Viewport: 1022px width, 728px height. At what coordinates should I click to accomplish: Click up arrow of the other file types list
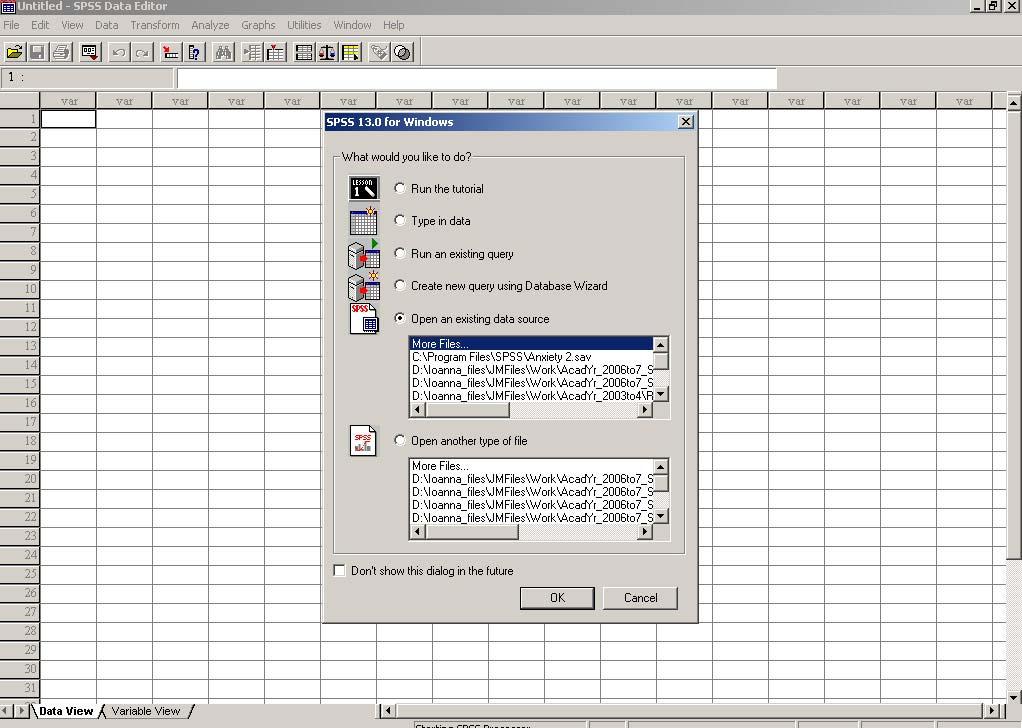pos(660,467)
